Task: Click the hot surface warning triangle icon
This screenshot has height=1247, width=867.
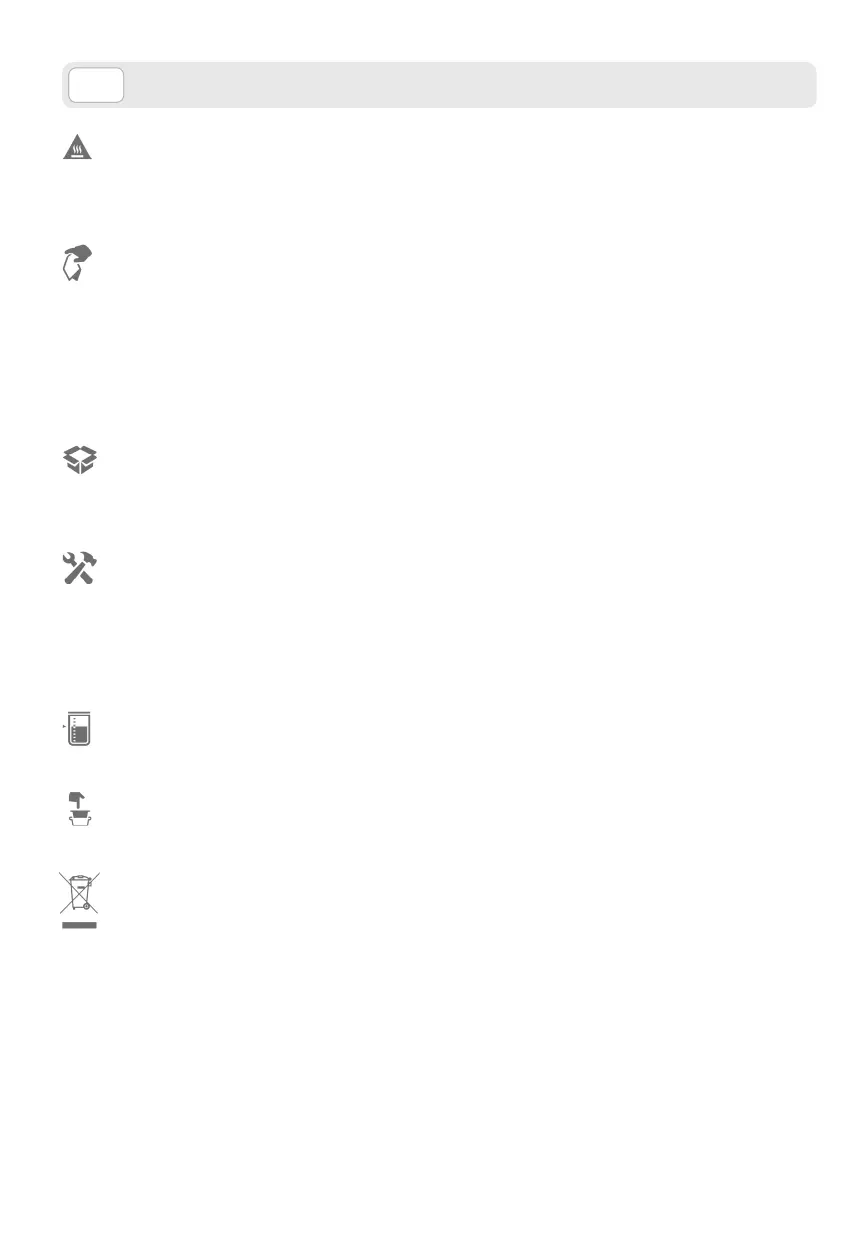Action: coord(79,147)
